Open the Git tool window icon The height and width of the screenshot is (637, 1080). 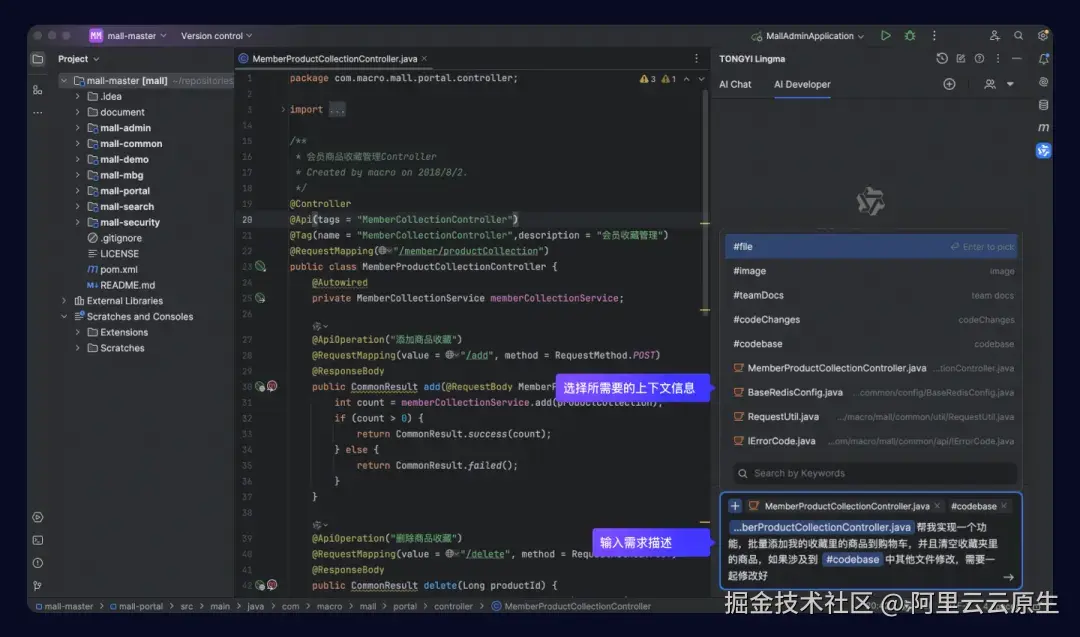[38, 585]
